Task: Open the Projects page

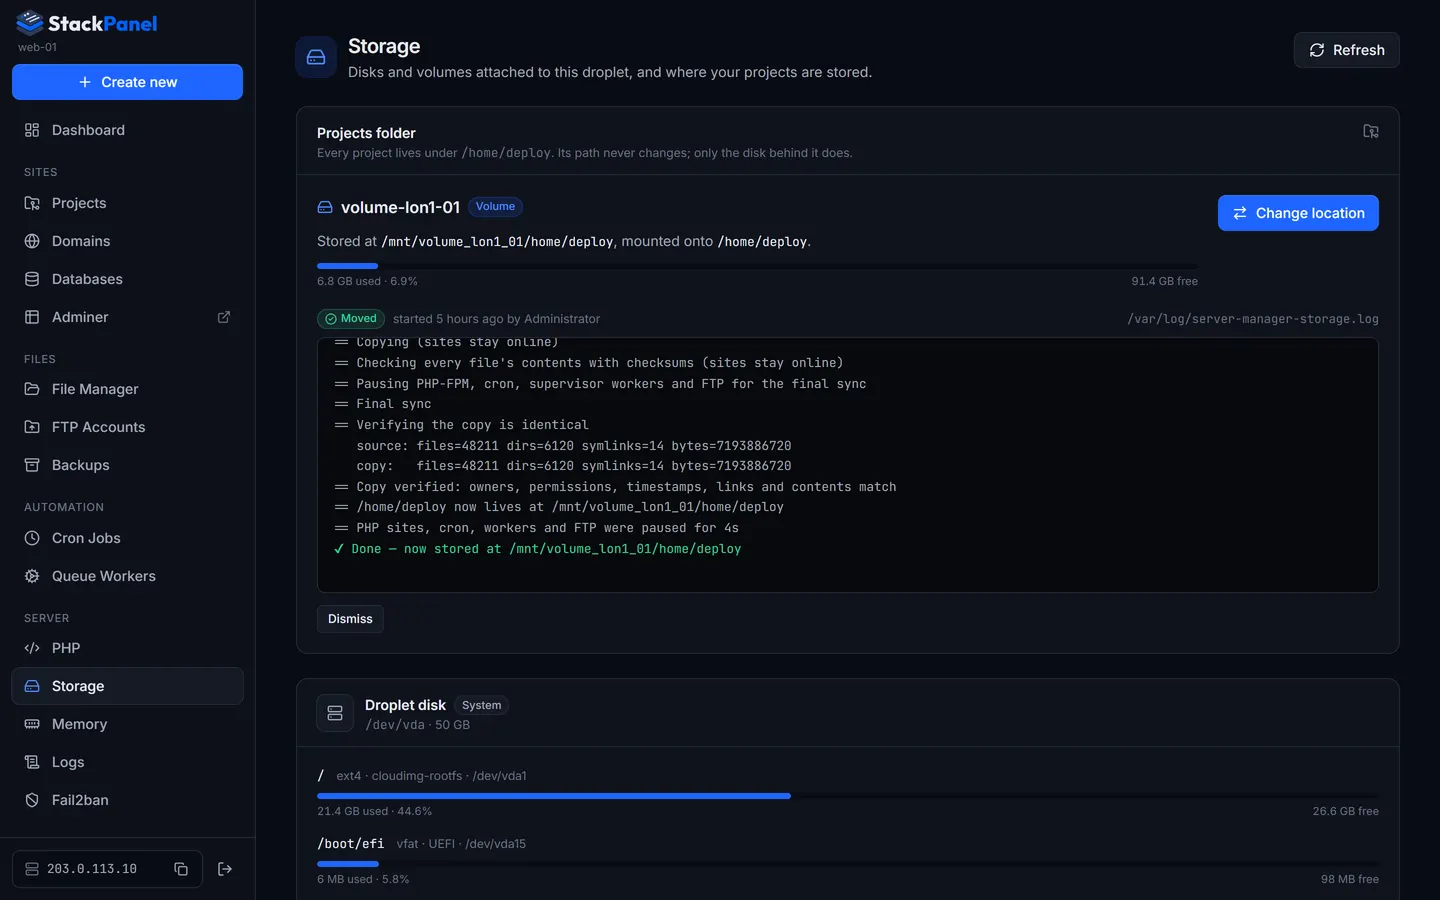Action: 127,203
